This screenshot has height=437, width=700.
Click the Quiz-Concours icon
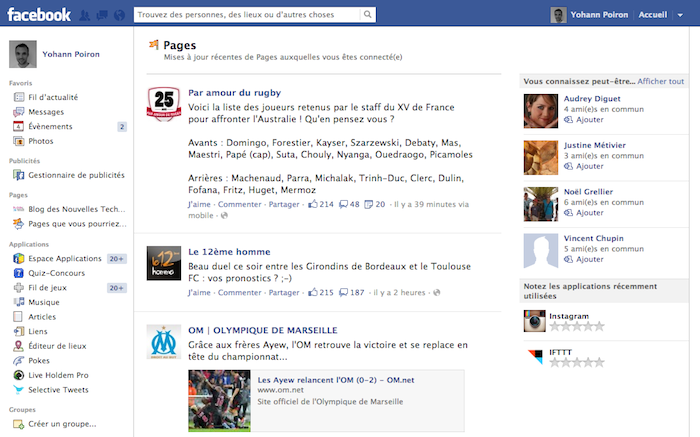[x=19, y=273]
